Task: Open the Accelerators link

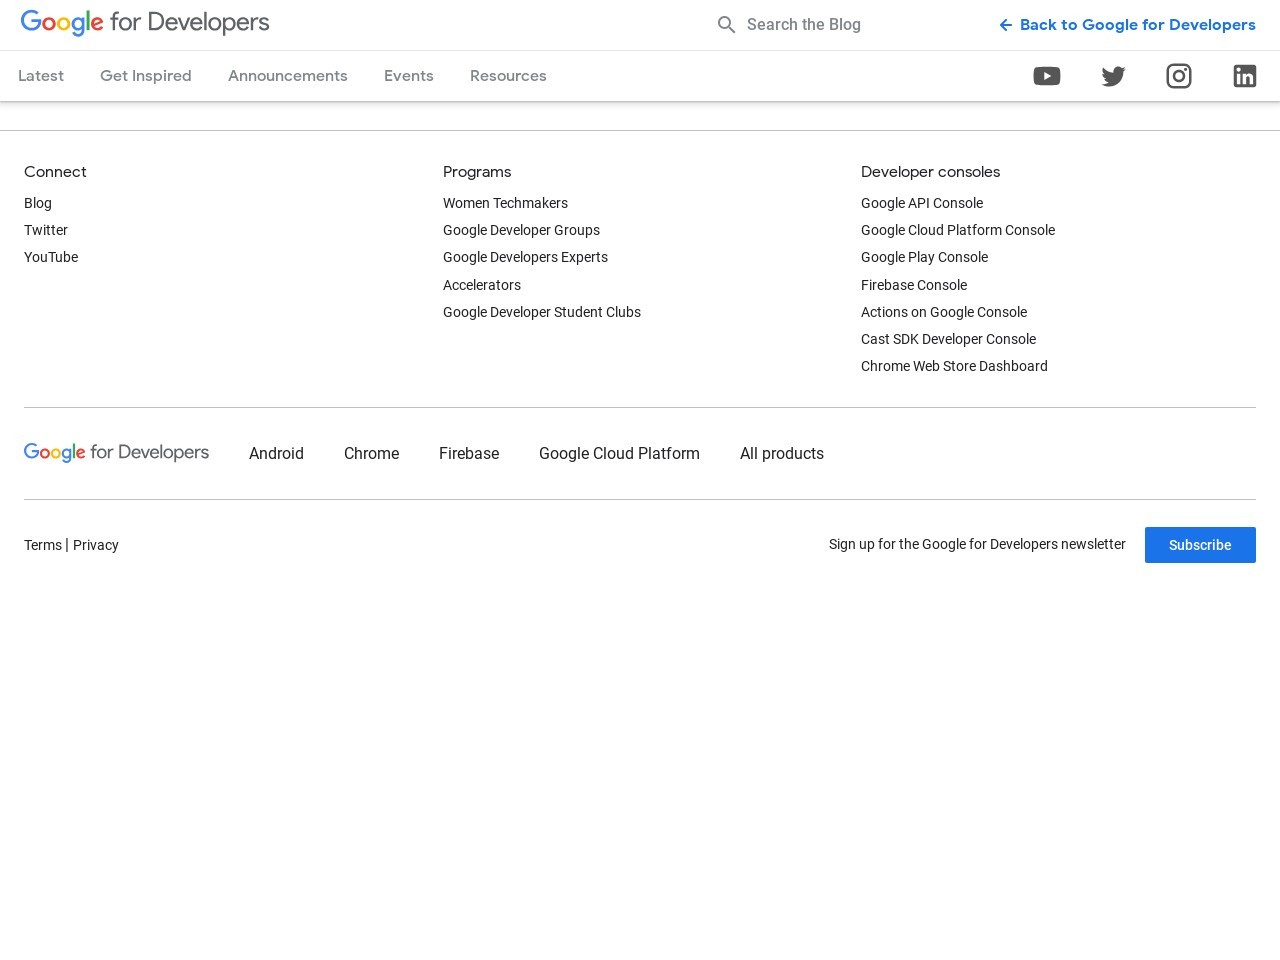Action: pos(482,285)
